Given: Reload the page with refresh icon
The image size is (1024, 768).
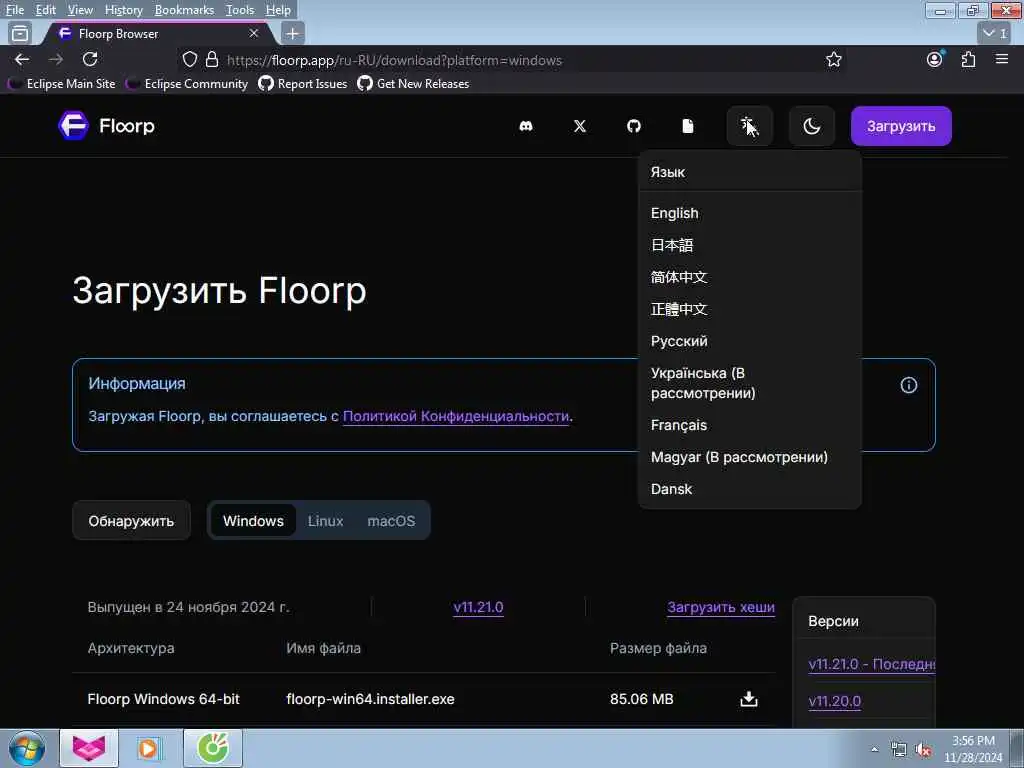Looking at the screenshot, I should click(x=90, y=59).
